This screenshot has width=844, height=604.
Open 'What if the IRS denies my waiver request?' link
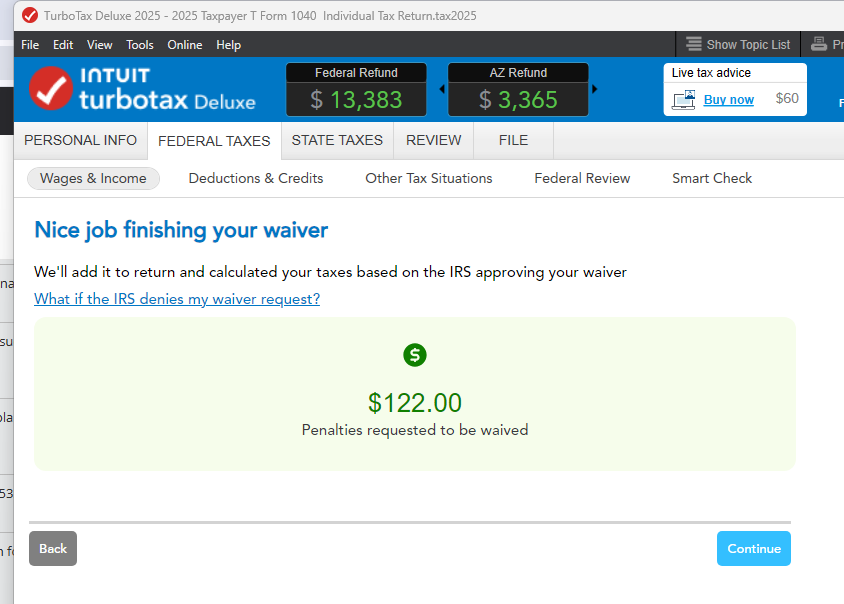177,299
